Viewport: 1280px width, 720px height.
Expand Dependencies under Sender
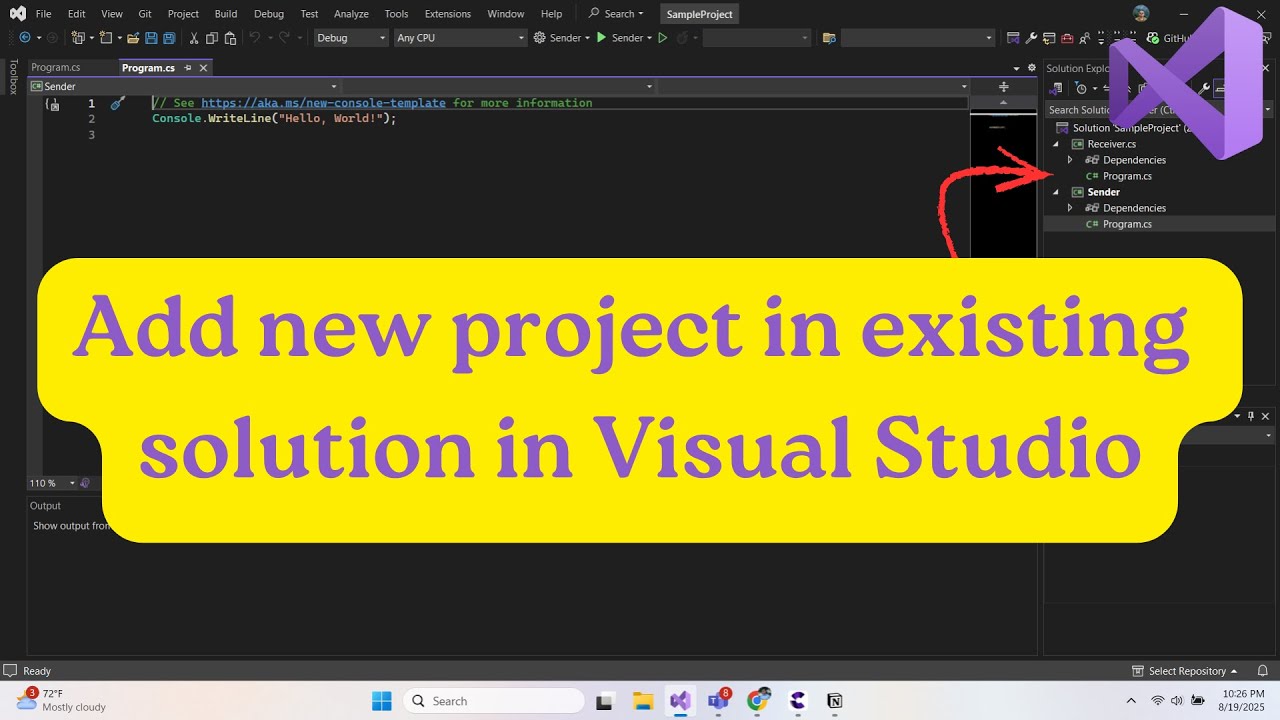coord(1070,208)
